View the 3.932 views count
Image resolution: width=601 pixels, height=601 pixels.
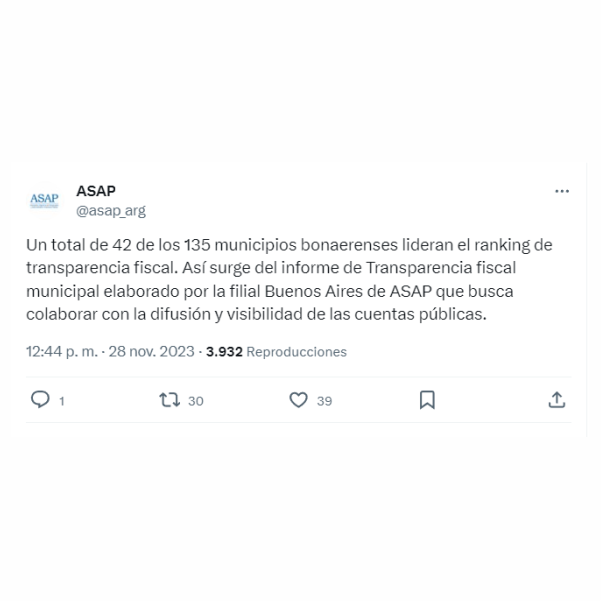(x=224, y=351)
